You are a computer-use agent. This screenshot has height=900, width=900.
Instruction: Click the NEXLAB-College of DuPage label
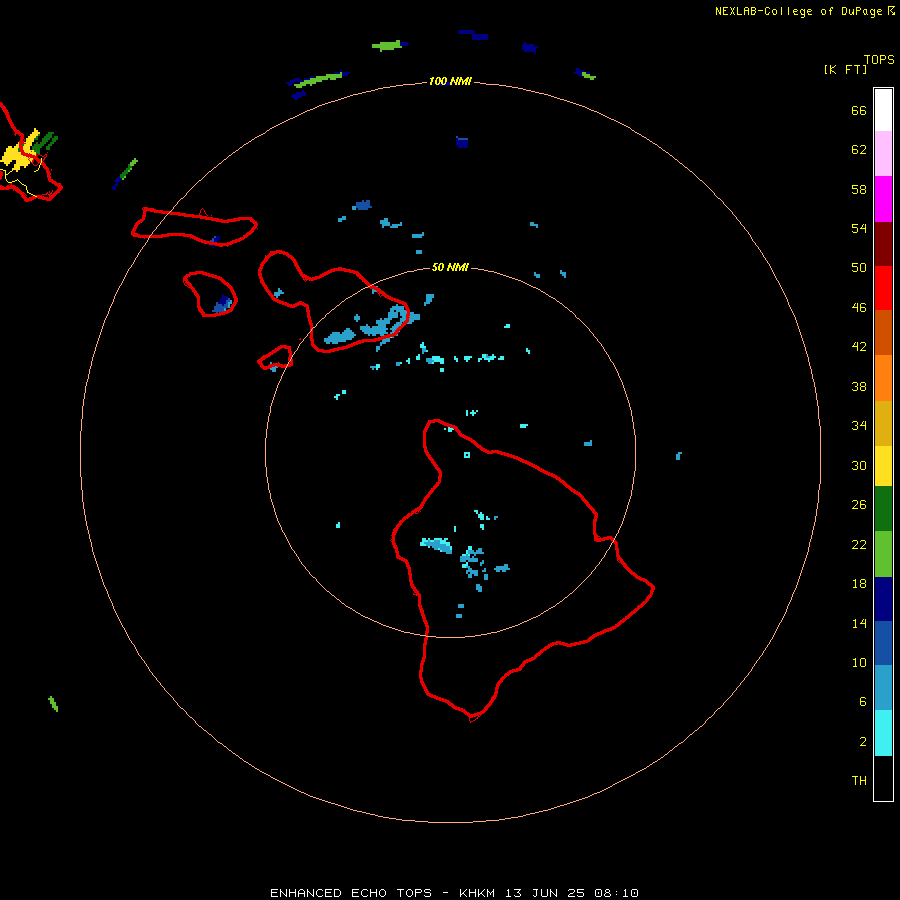[798, 11]
